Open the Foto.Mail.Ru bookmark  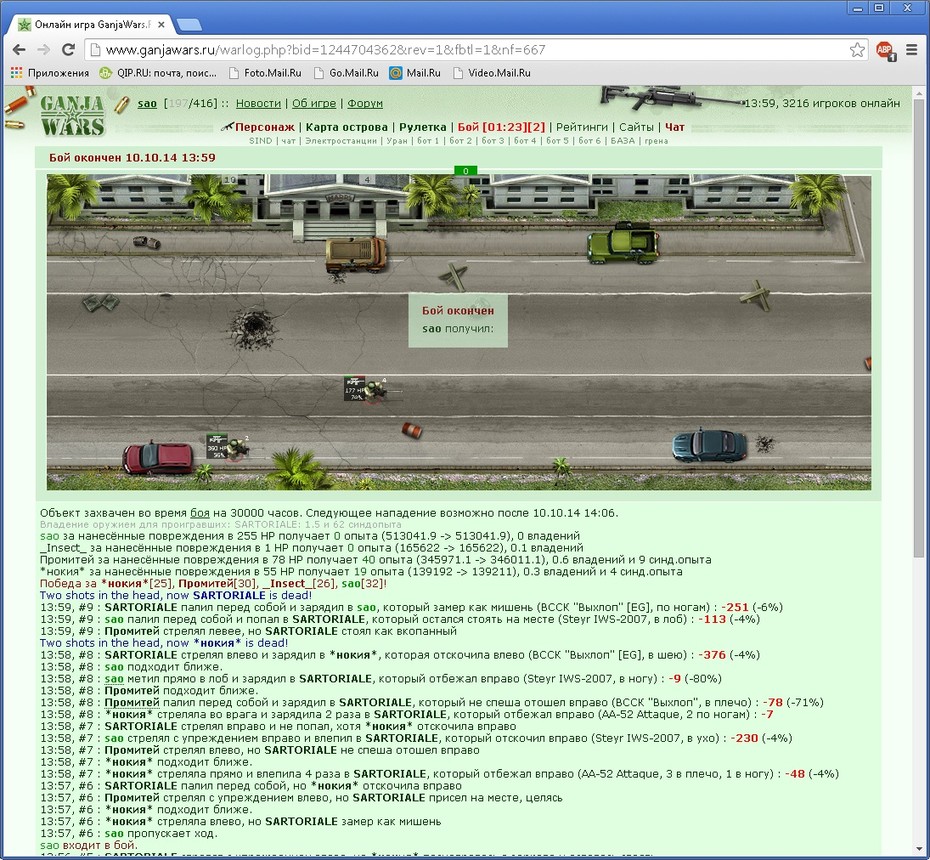pyautogui.click(x=265, y=73)
